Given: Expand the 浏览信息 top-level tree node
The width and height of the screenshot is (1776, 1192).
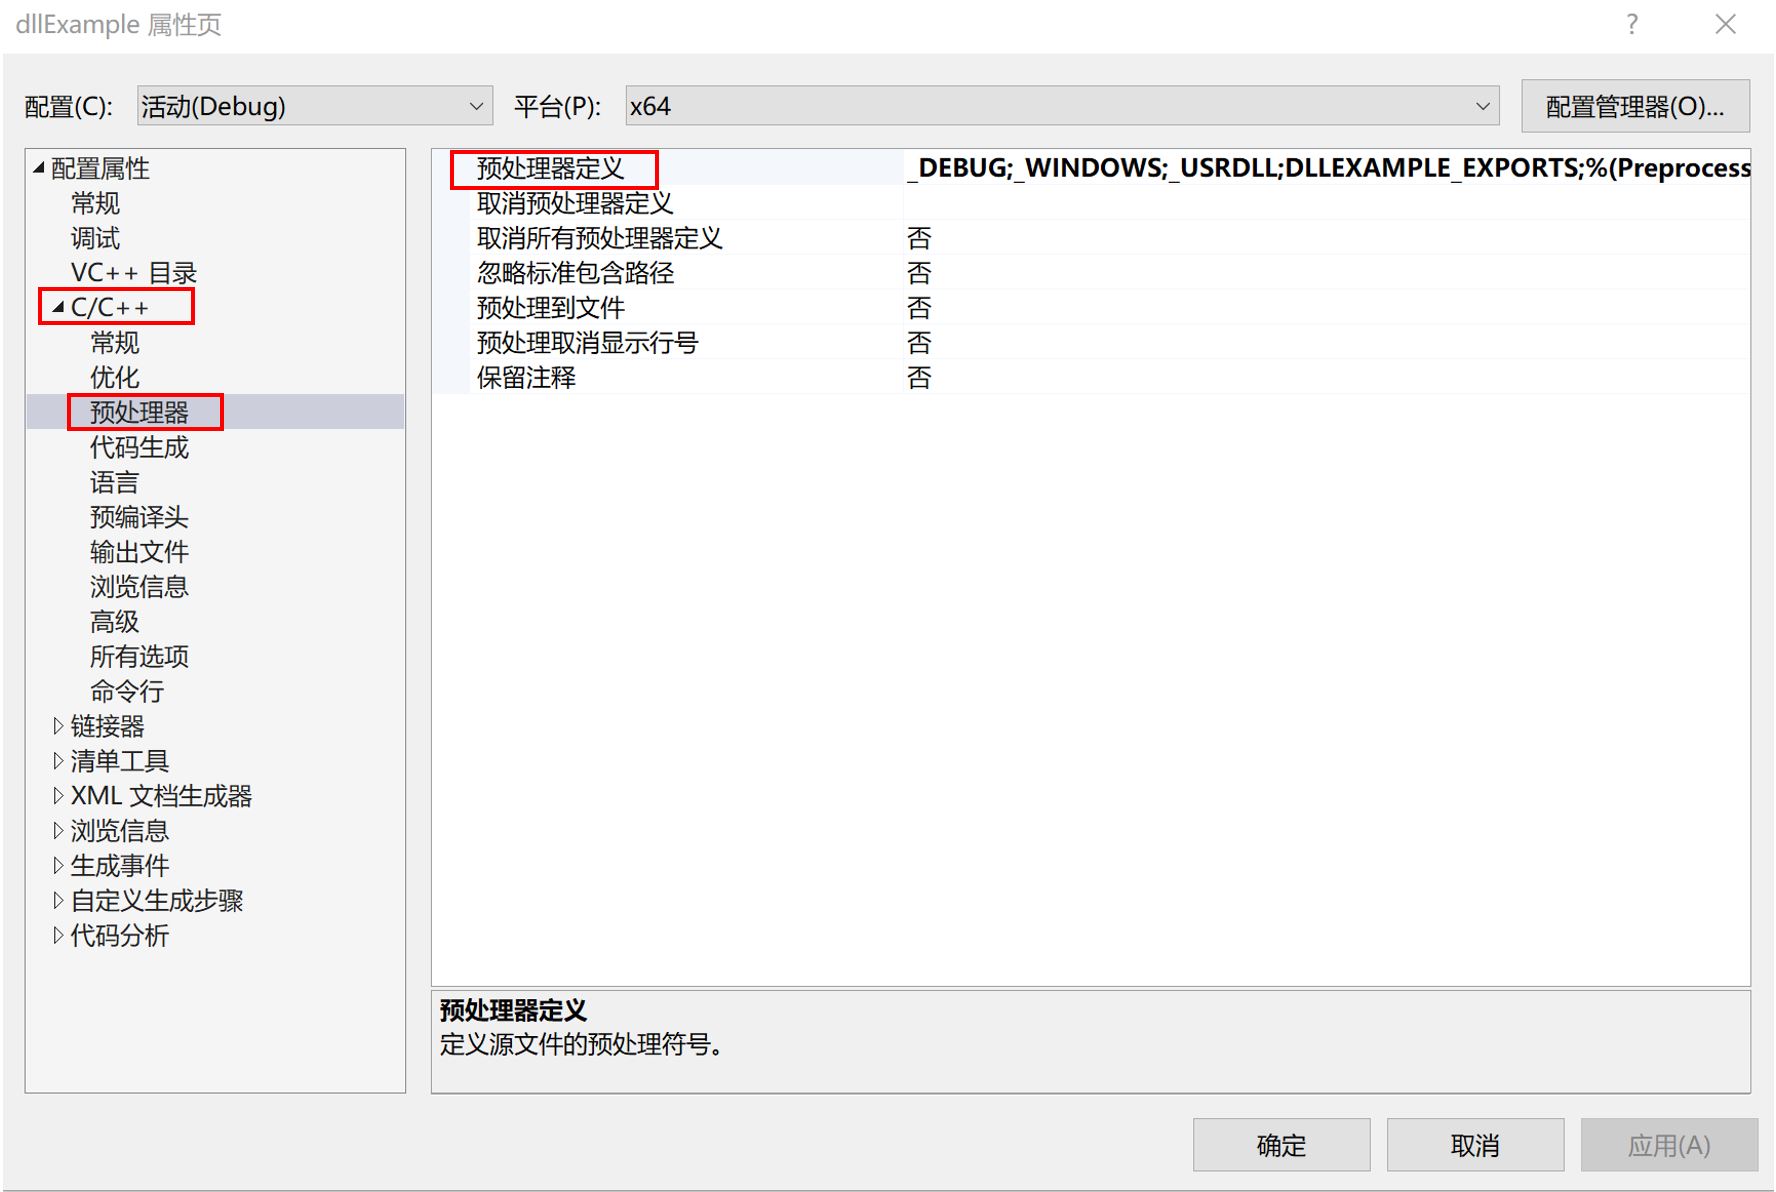Looking at the screenshot, I should [x=58, y=831].
